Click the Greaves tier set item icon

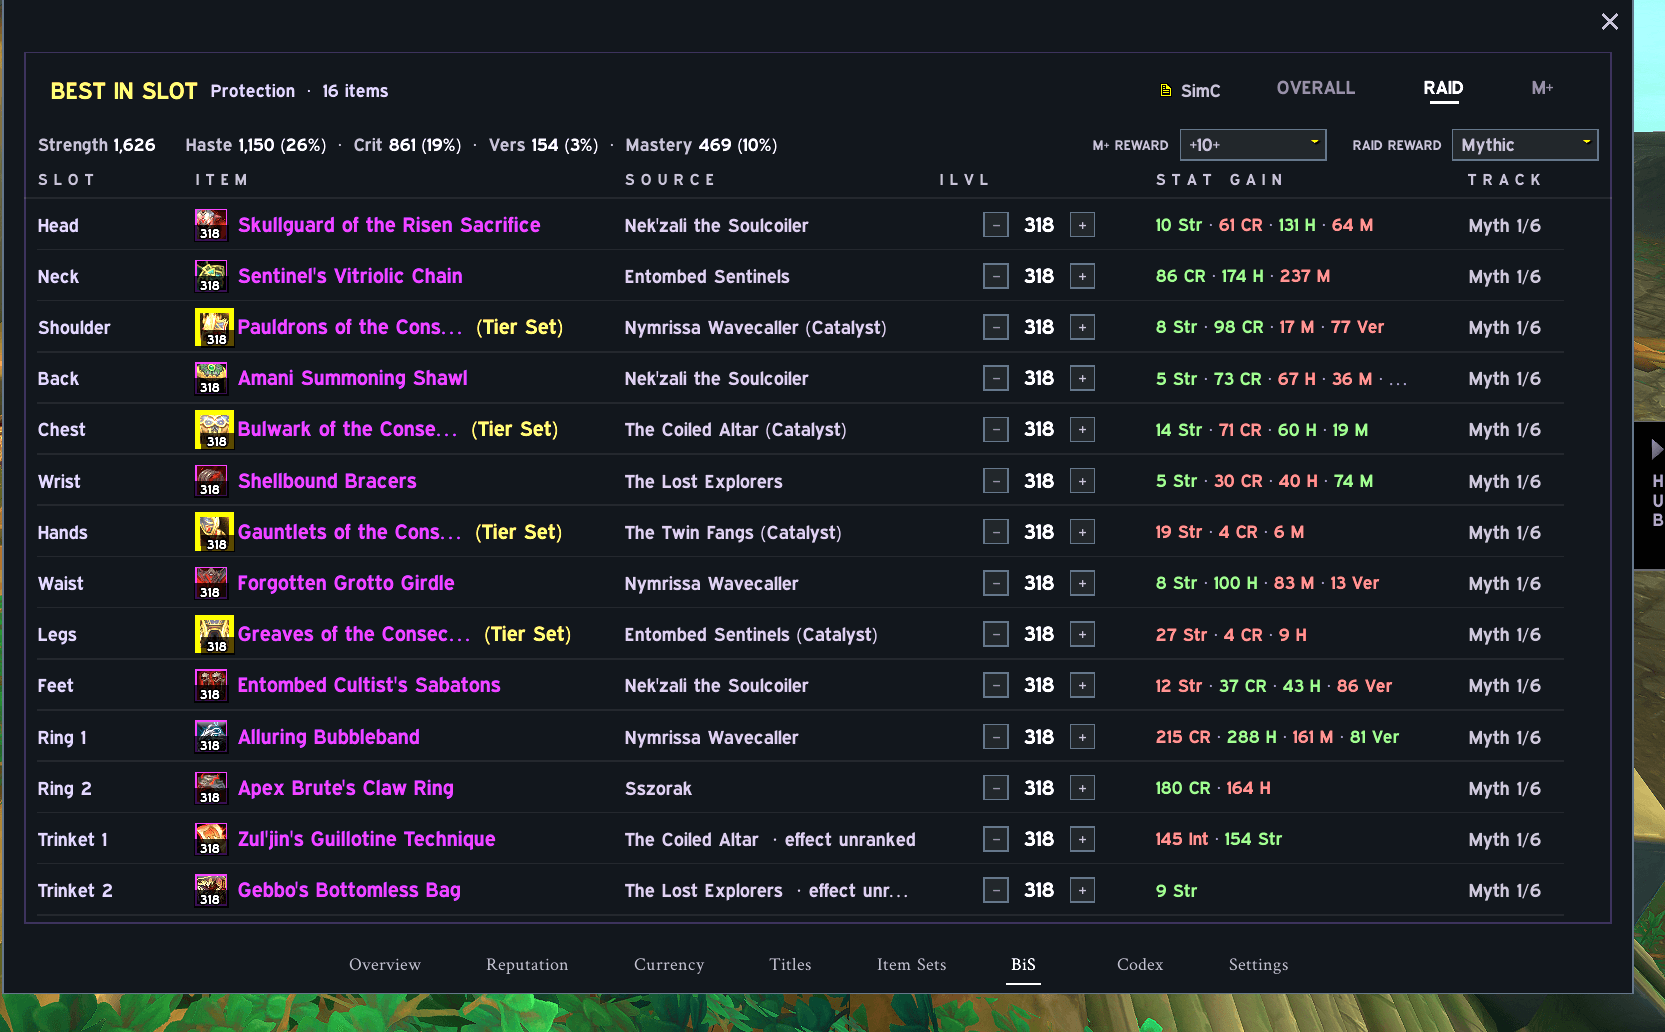pos(214,634)
